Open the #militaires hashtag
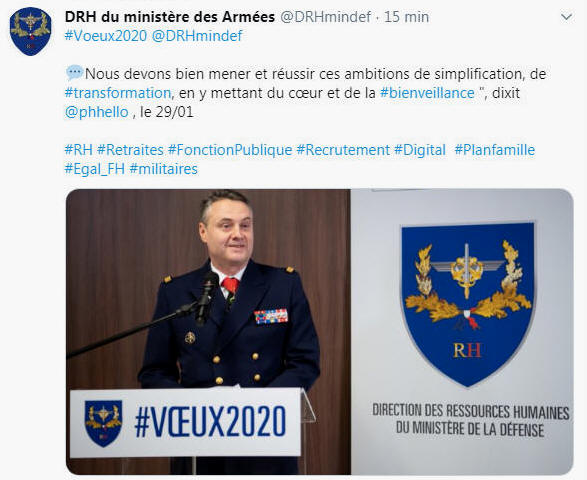The width and height of the screenshot is (587, 480). (x=164, y=169)
